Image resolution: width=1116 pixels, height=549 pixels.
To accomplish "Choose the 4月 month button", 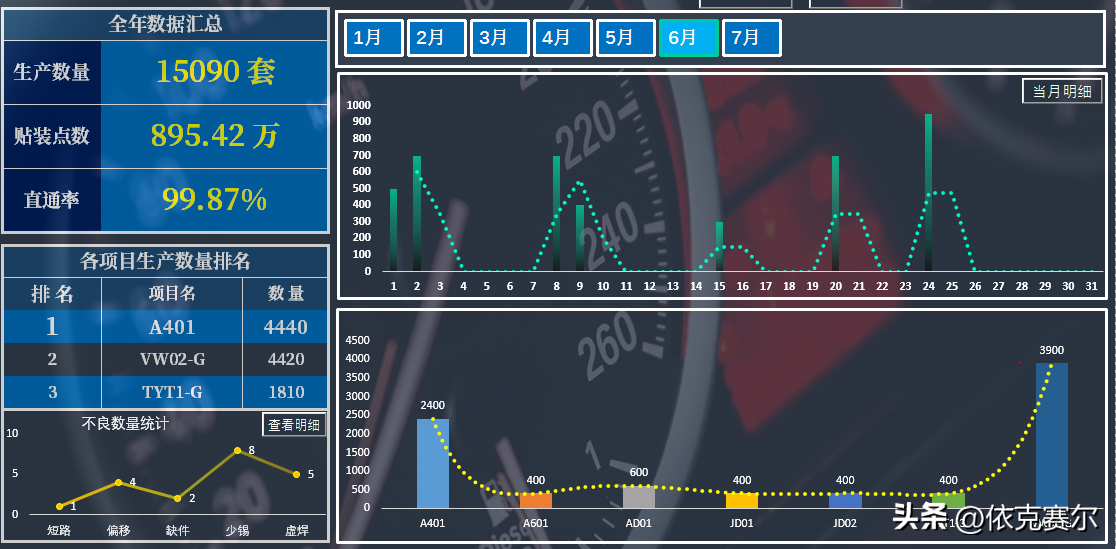I will (562, 38).
